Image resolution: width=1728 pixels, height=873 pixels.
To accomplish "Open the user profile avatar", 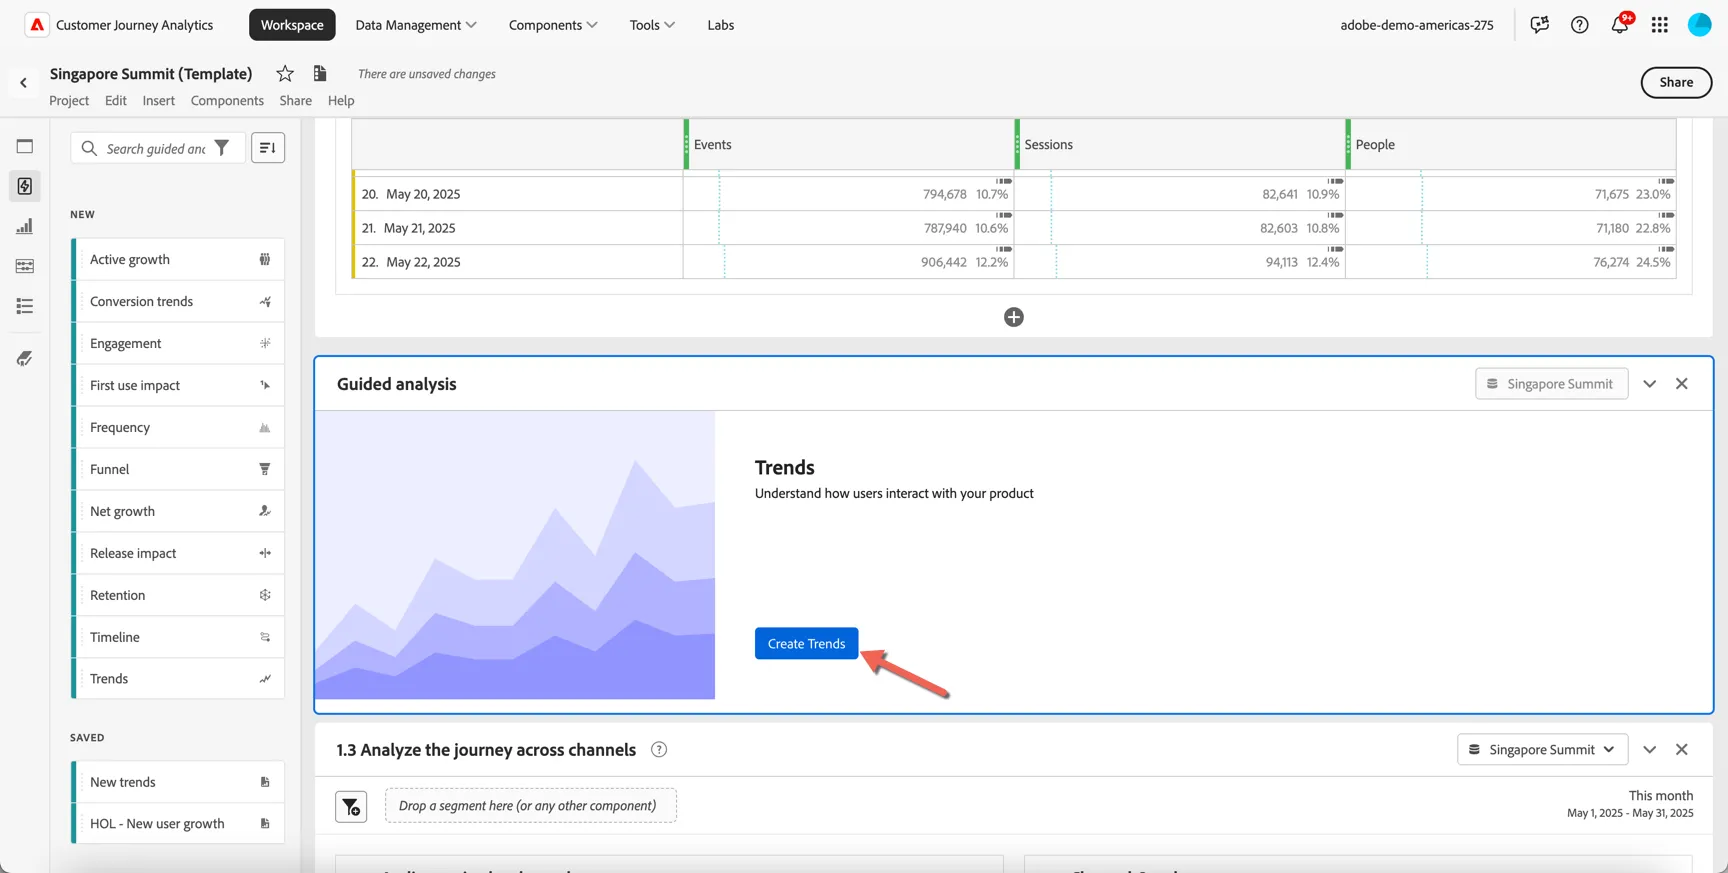I will click(x=1700, y=25).
